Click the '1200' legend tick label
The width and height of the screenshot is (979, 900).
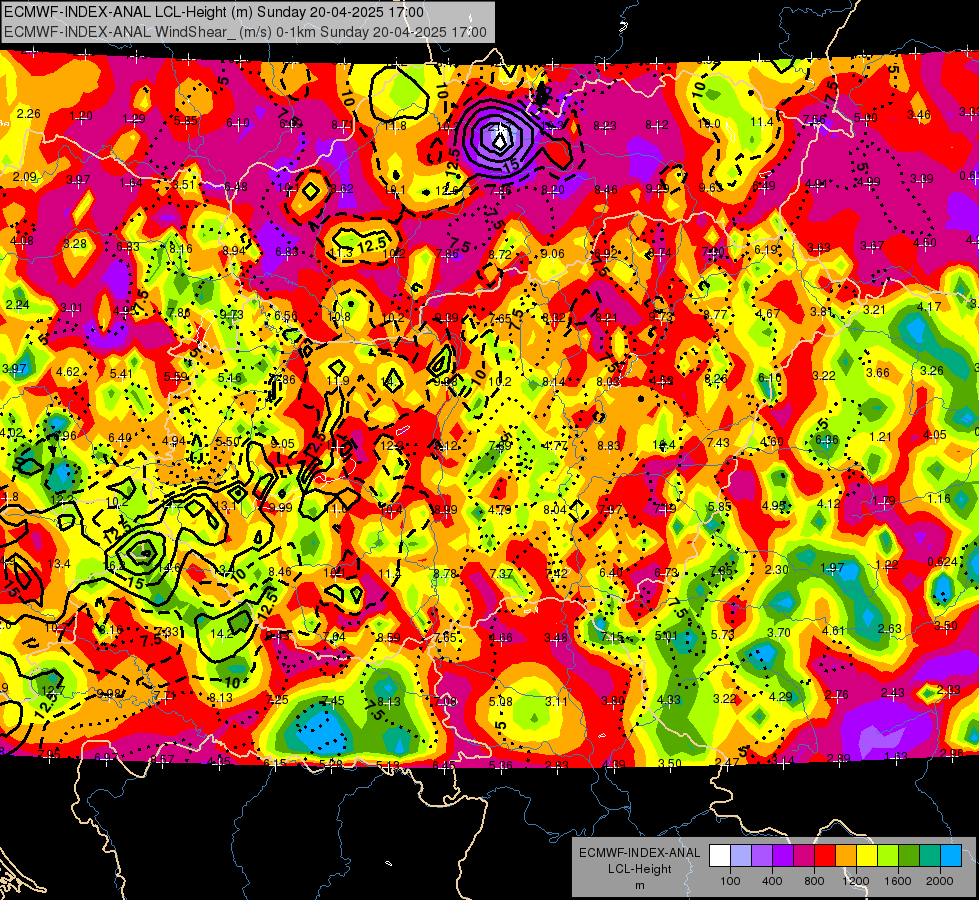click(x=856, y=881)
